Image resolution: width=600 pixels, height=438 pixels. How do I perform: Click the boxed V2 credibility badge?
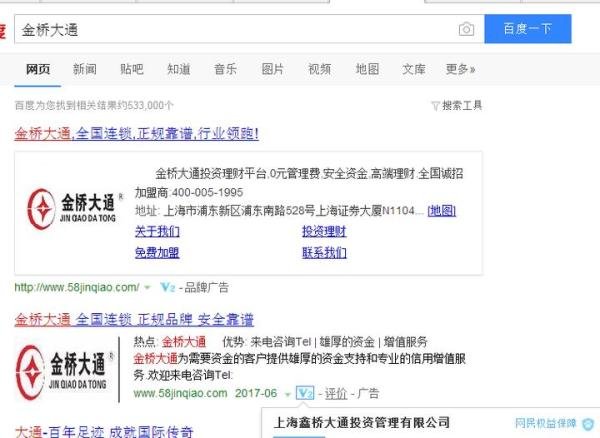[x=305, y=393]
